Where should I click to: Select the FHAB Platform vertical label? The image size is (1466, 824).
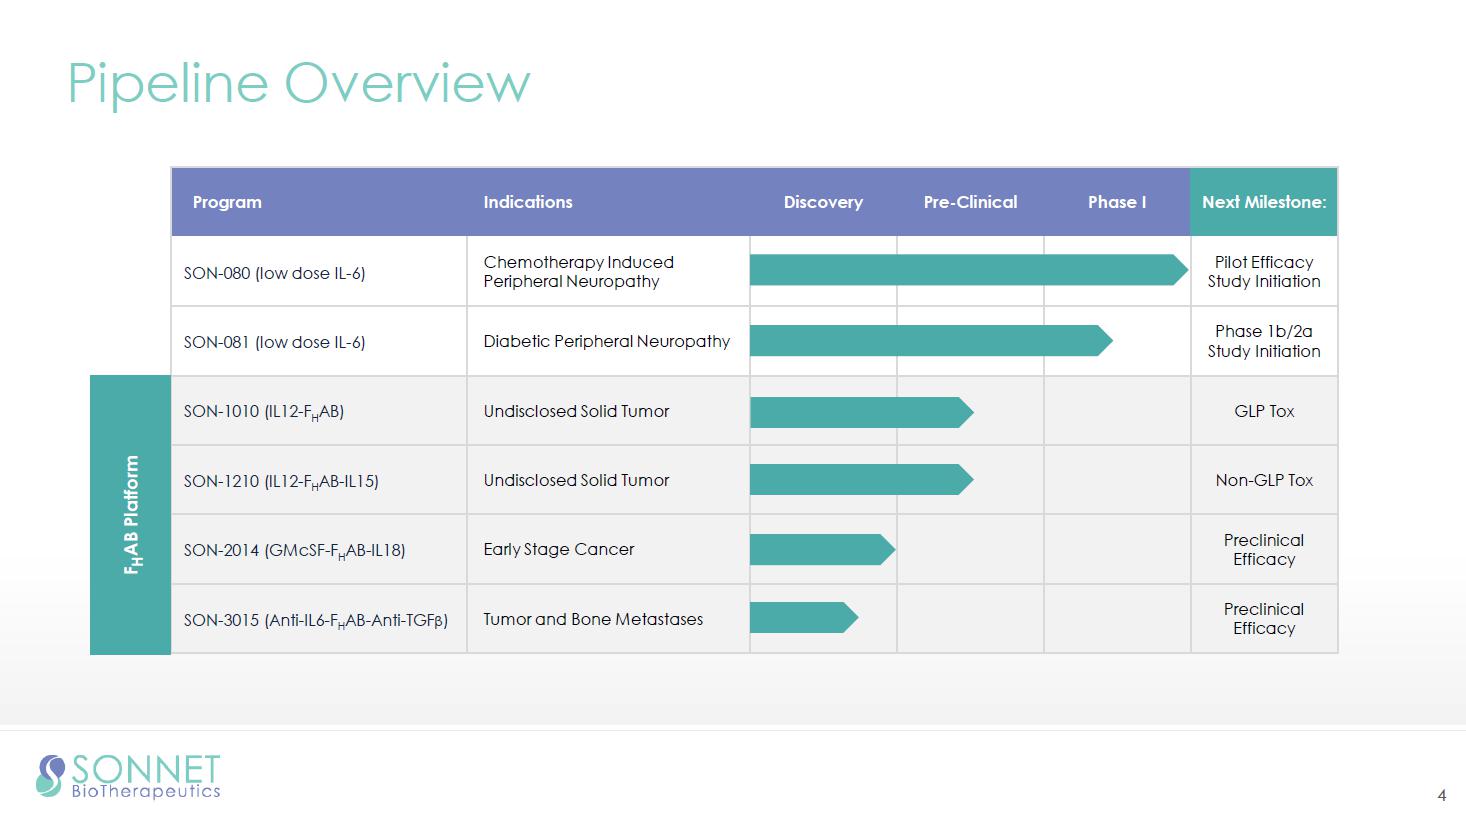tap(131, 515)
